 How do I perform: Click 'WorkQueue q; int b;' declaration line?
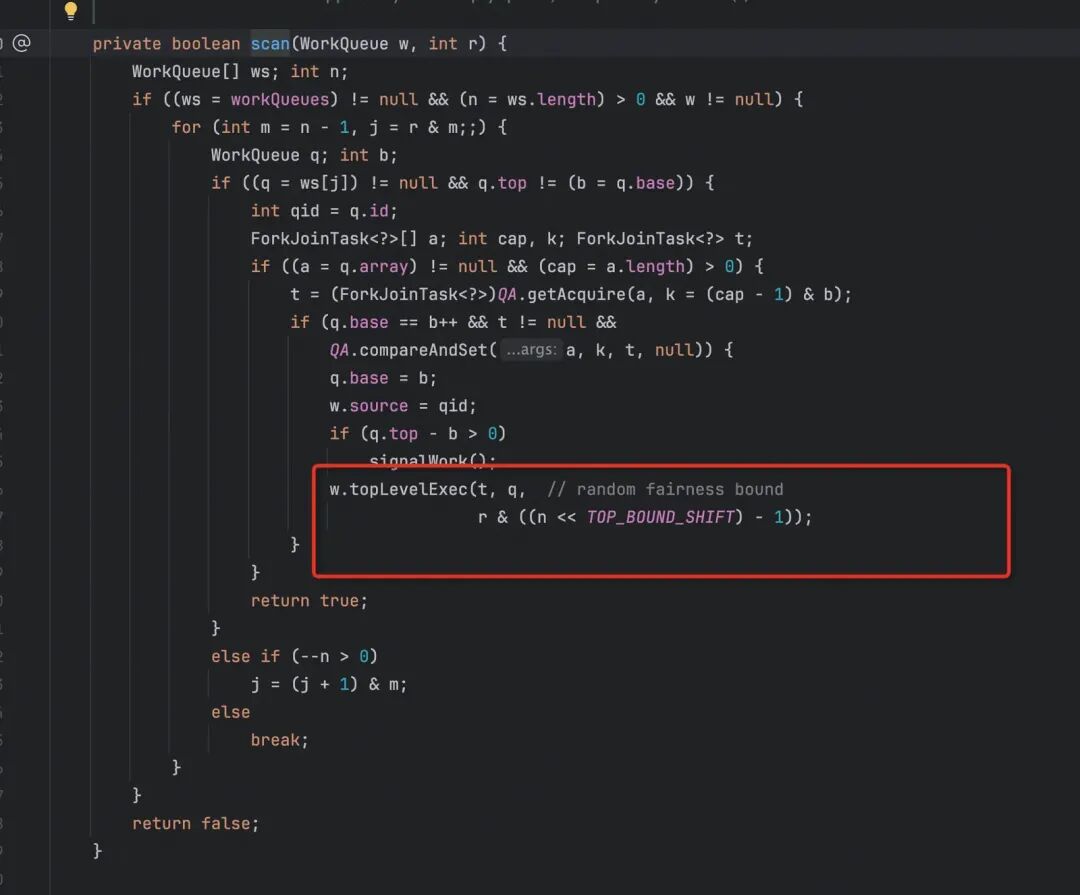304,155
